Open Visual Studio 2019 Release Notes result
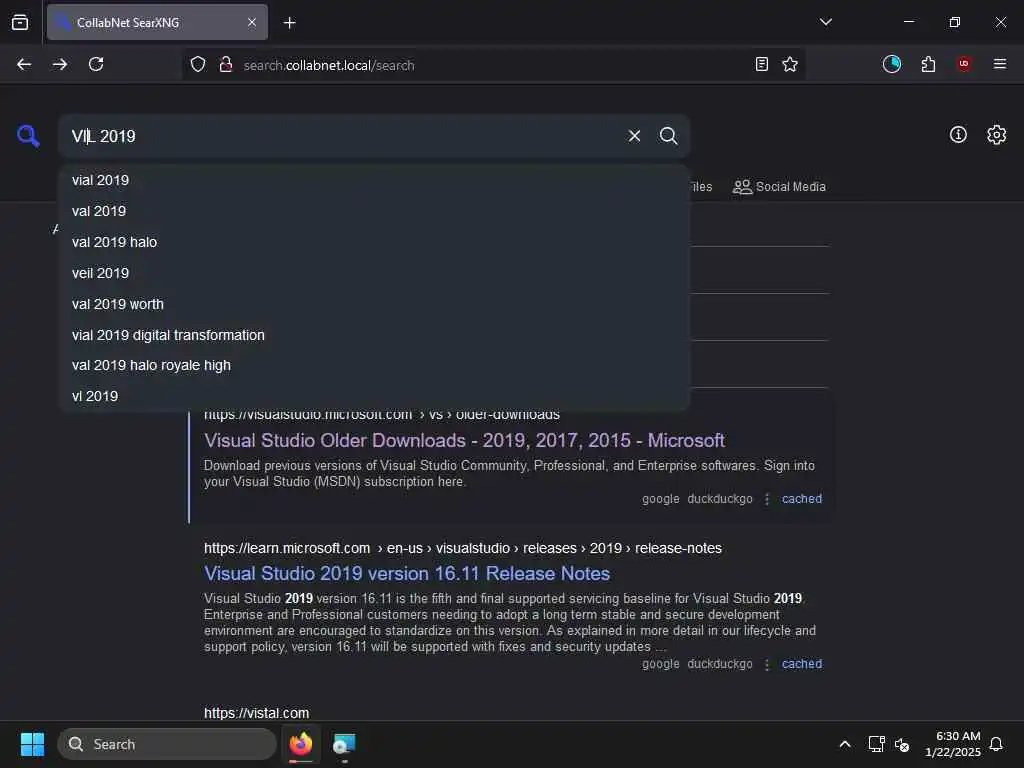The height and width of the screenshot is (768, 1024). [407, 573]
